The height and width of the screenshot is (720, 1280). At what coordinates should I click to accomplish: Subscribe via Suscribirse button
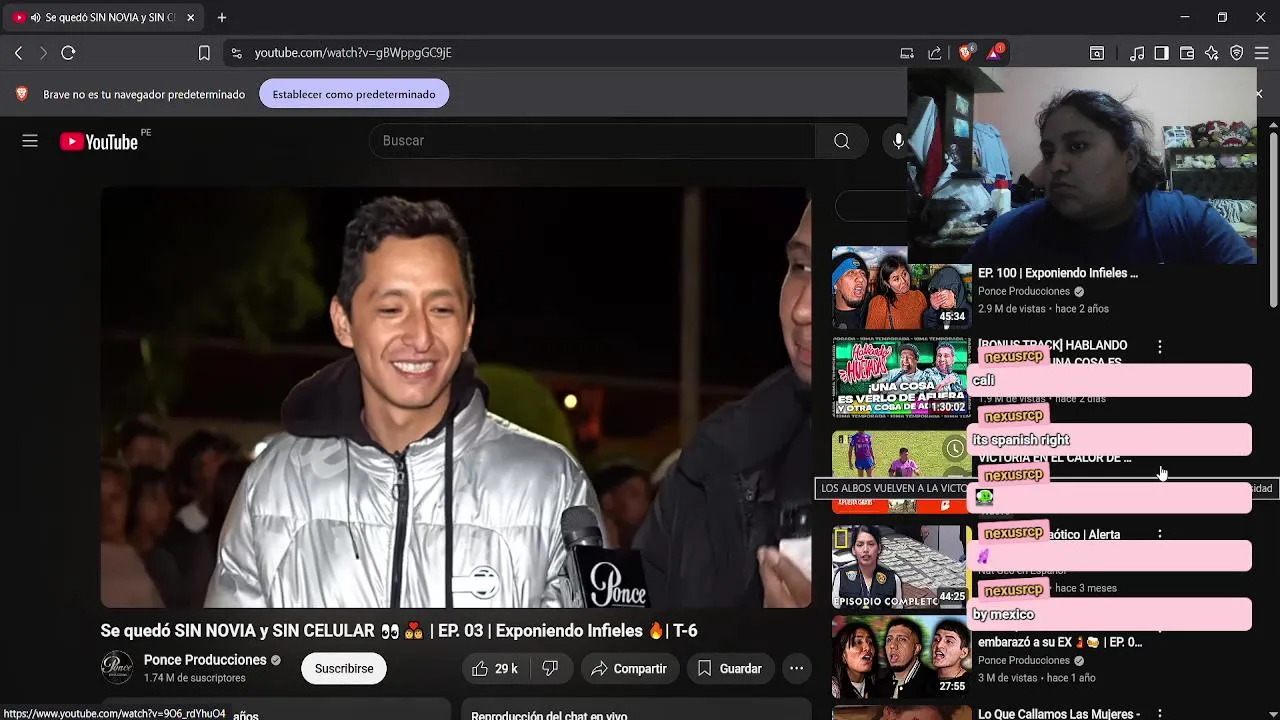[x=344, y=668]
